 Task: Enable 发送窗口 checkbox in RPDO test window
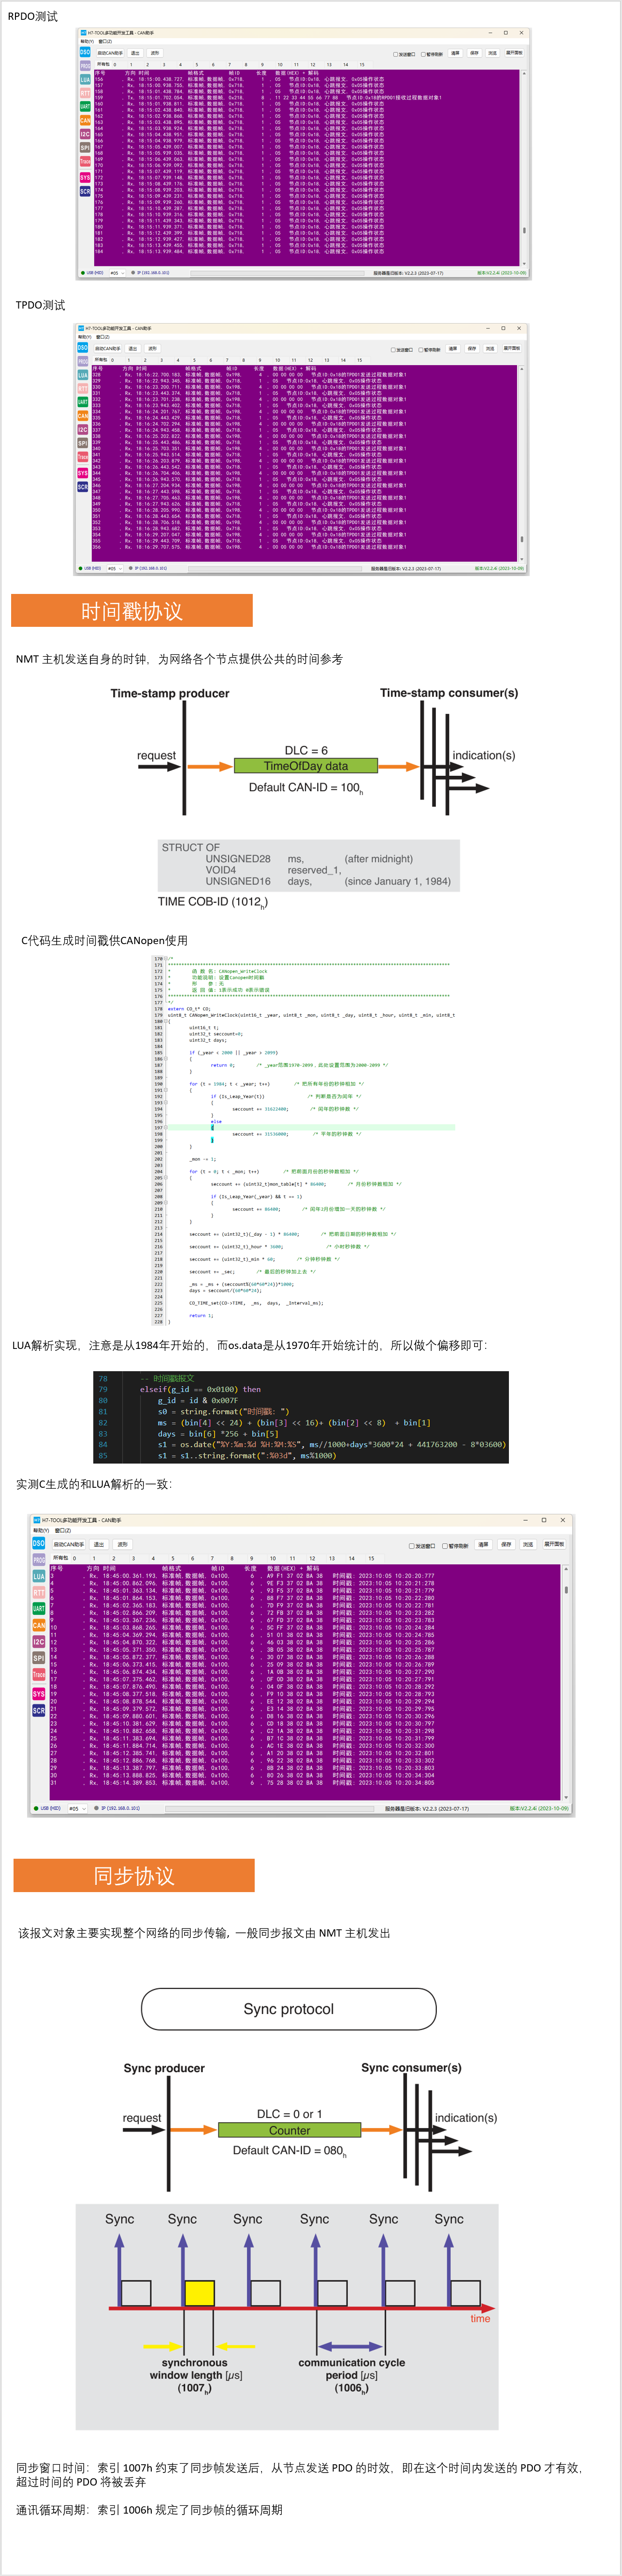point(404,54)
